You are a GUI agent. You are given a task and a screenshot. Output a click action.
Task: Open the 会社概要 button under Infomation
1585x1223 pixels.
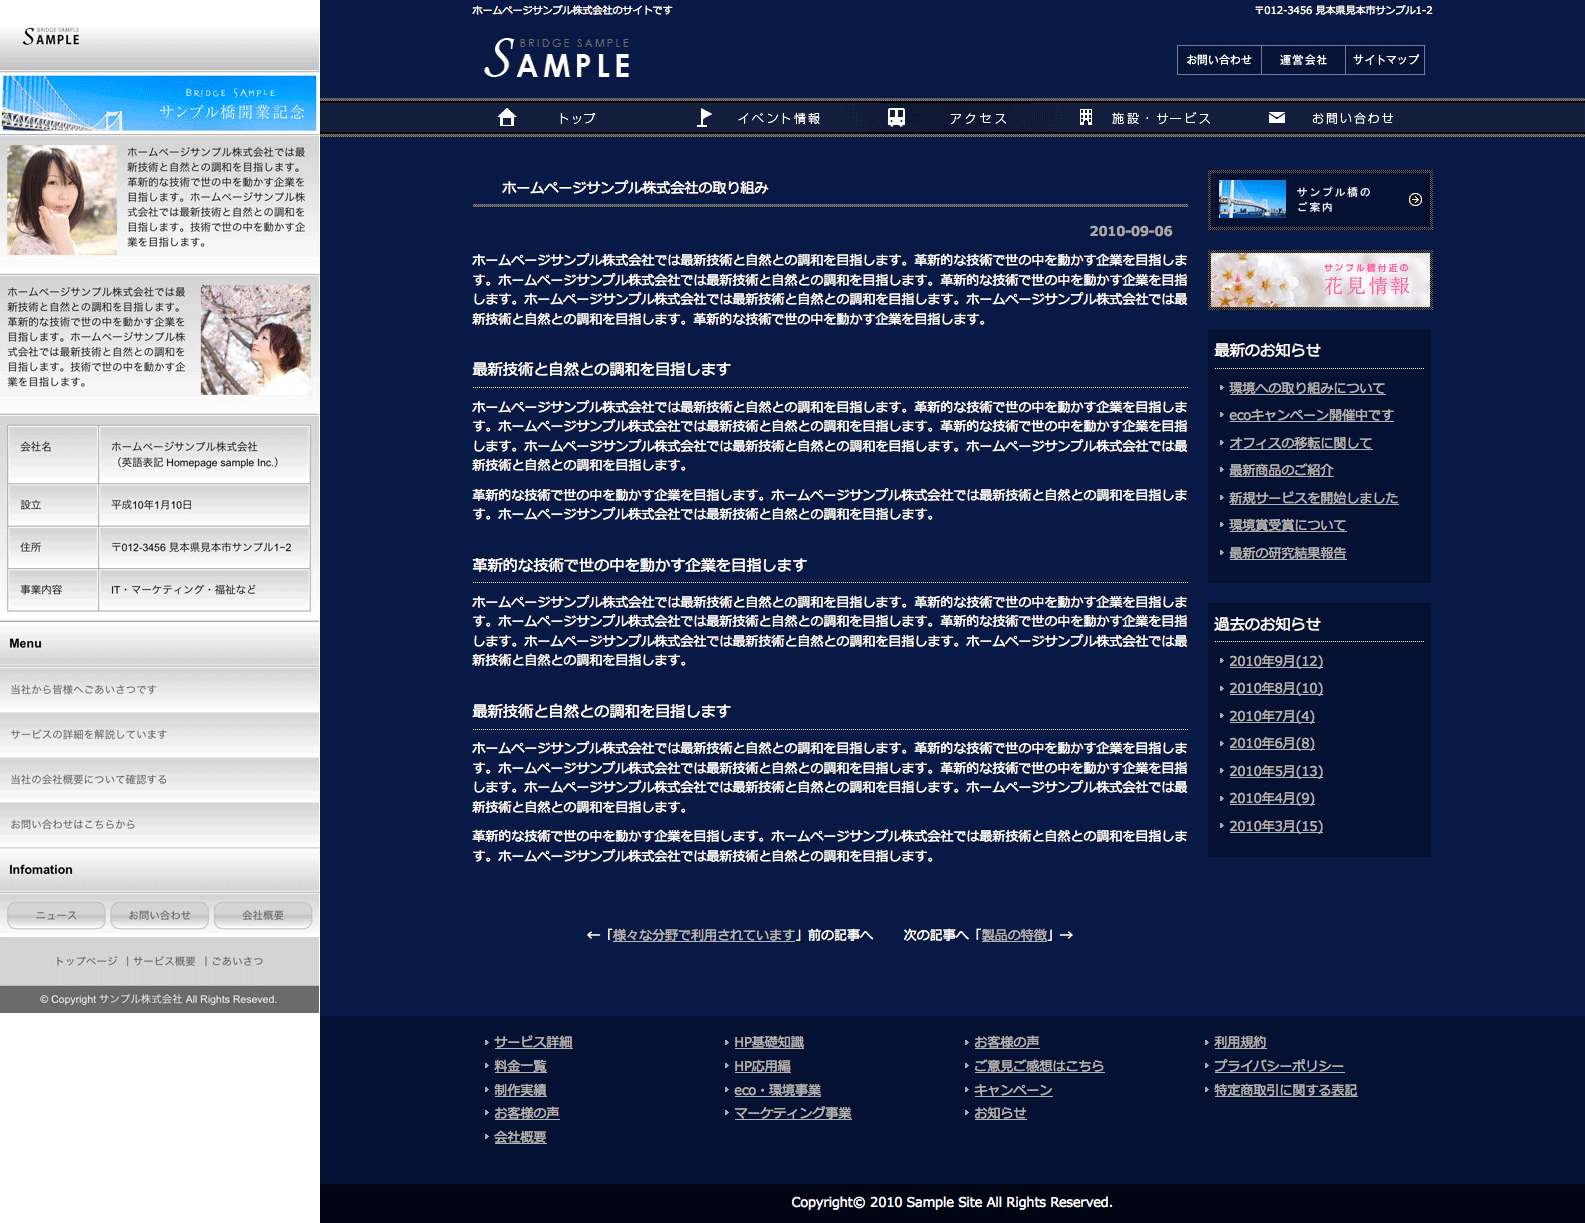[263, 915]
